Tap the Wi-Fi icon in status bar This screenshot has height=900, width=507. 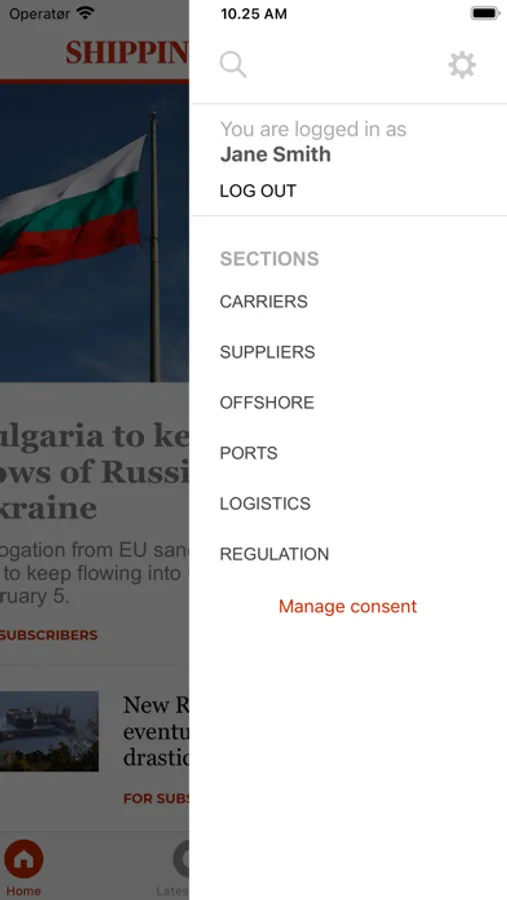85,13
